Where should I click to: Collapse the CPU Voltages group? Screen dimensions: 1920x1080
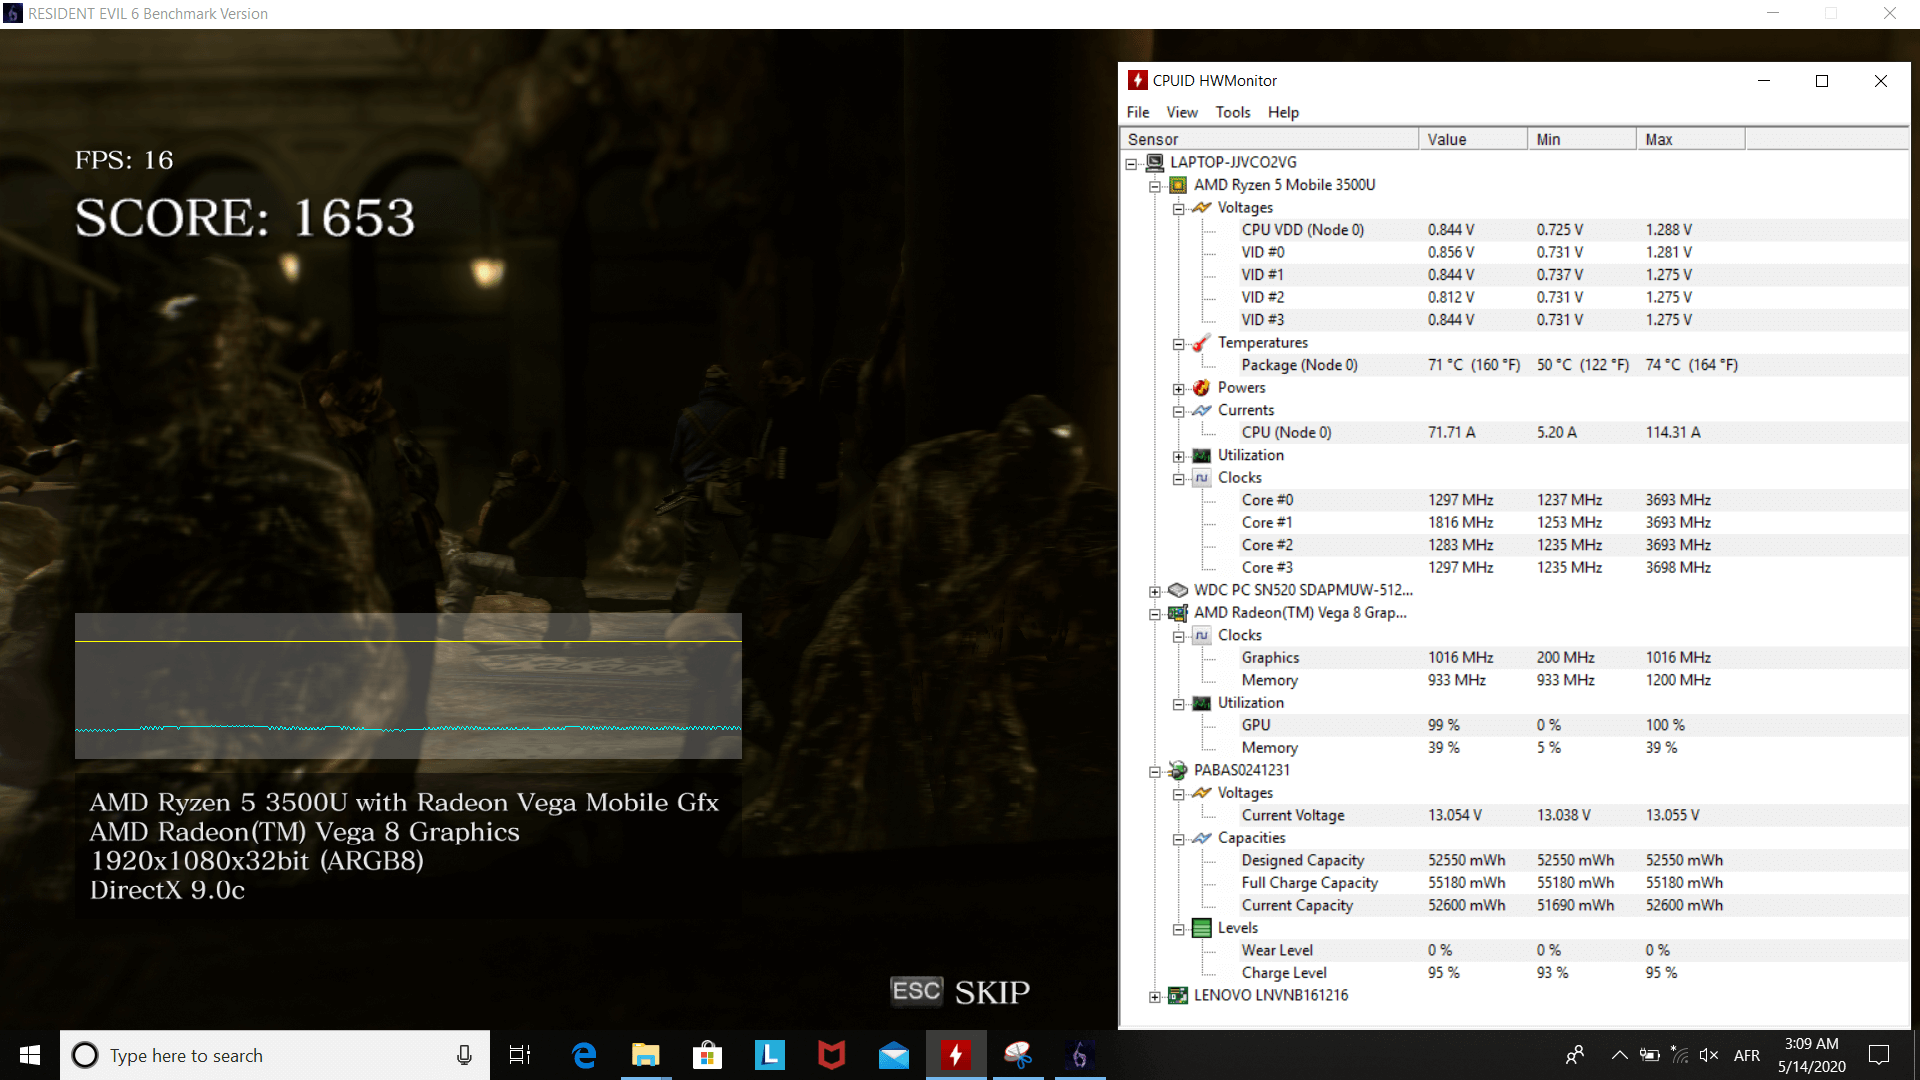pos(1179,208)
